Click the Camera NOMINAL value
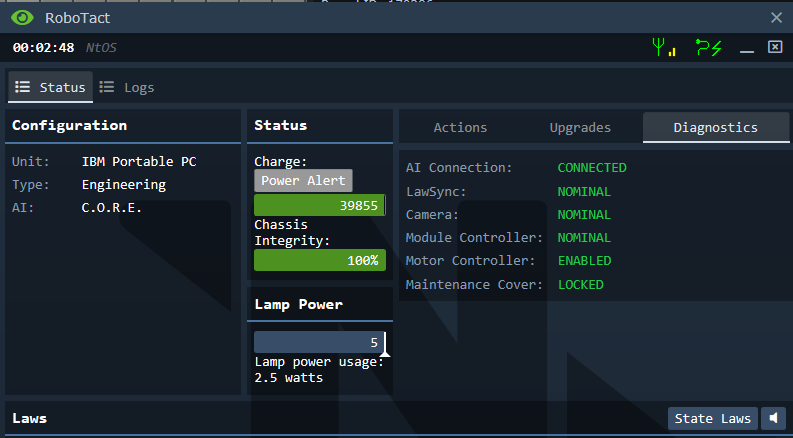The width and height of the screenshot is (793, 438). click(584, 214)
